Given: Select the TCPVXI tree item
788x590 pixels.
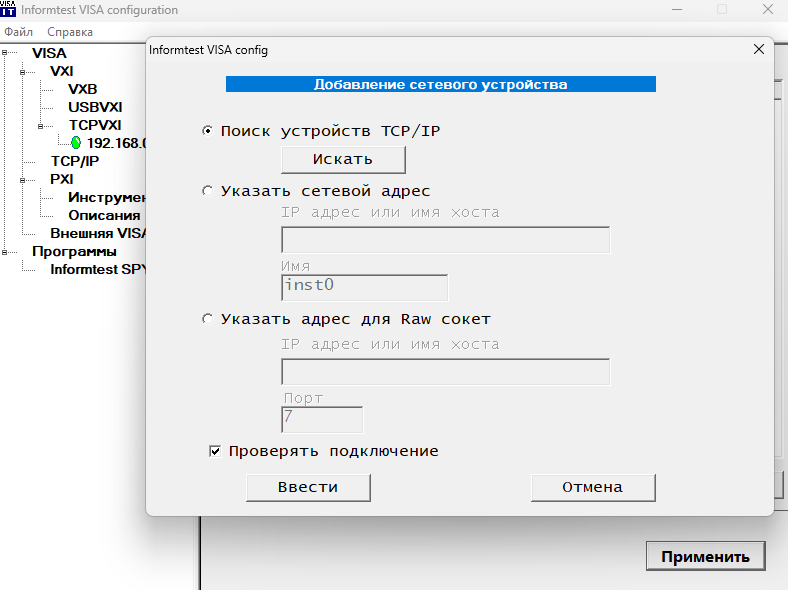Looking at the screenshot, I should point(95,125).
